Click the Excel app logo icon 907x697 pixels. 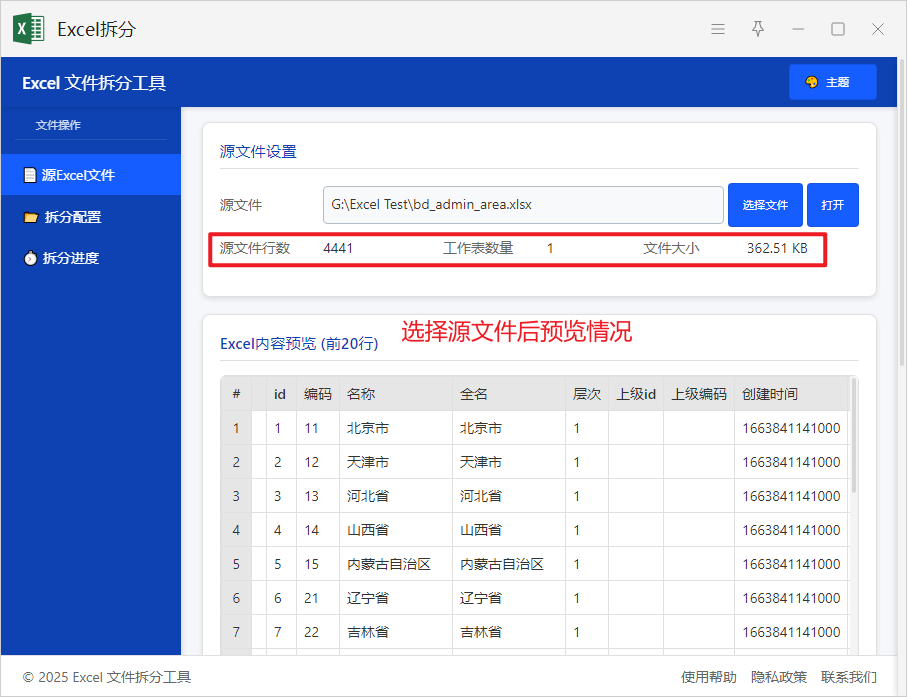(x=28, y=28)
